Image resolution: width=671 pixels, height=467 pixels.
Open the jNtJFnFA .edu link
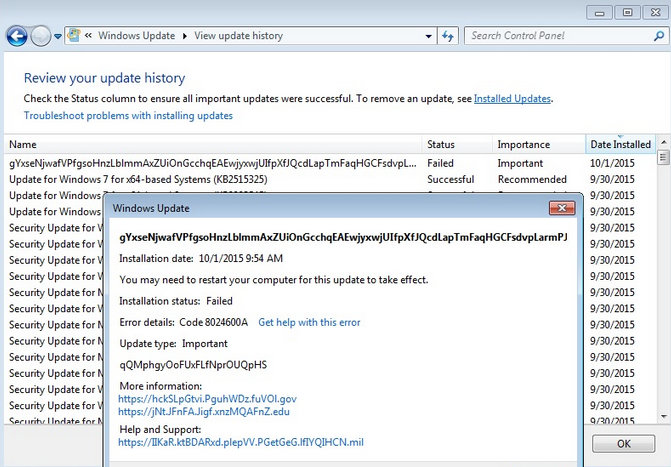(204, 412)
